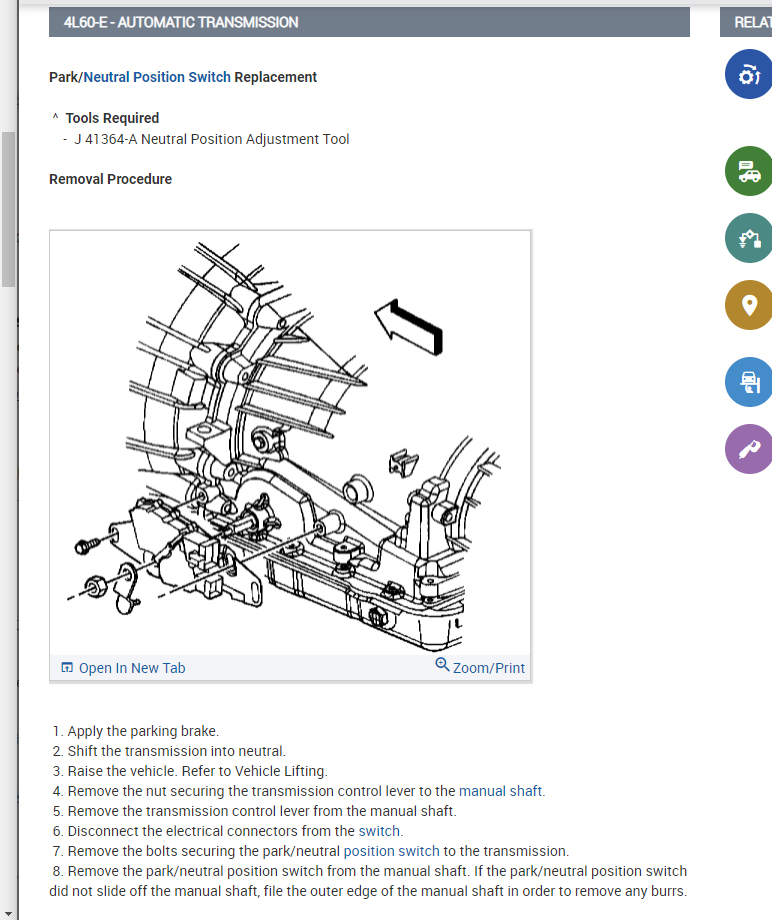Screen dimensions: 772x920
Task: Open the position switch link in step 7
Action: pos(391,851)
